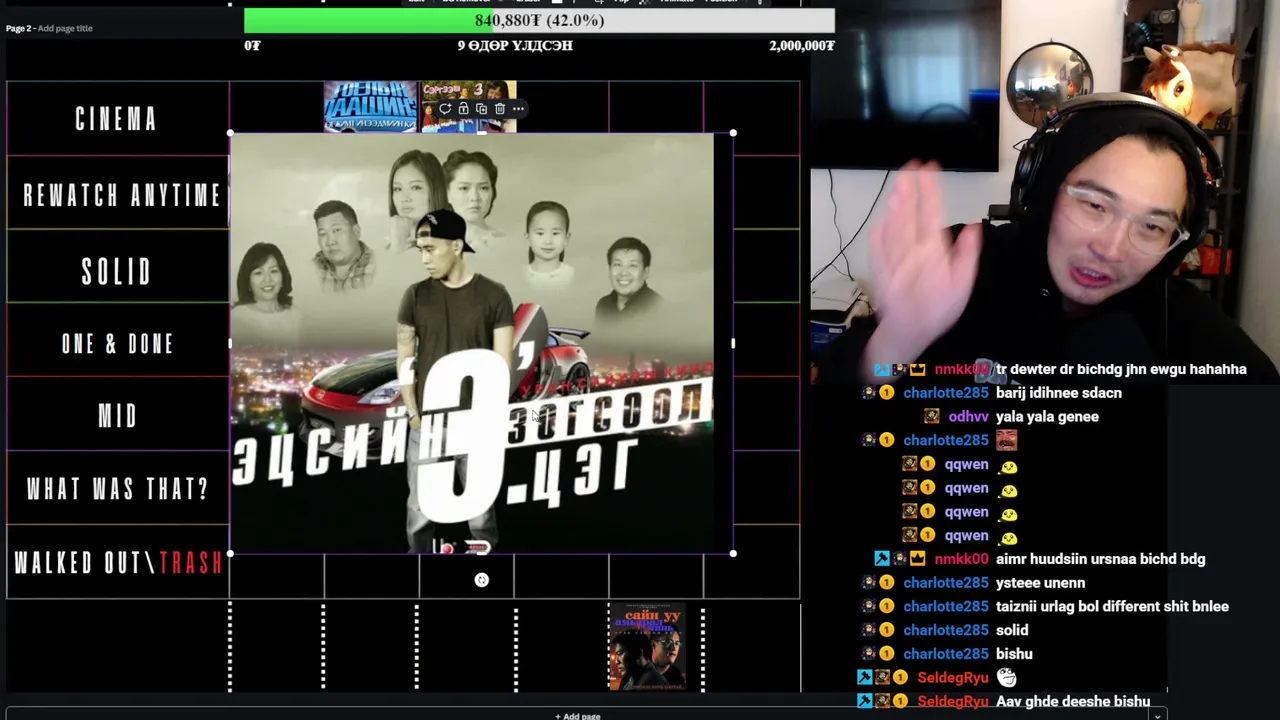This screenshot has width=1280, height=720.
Task: Delete the selected poster with the trash icon
Action: click(x=500, y=108)
